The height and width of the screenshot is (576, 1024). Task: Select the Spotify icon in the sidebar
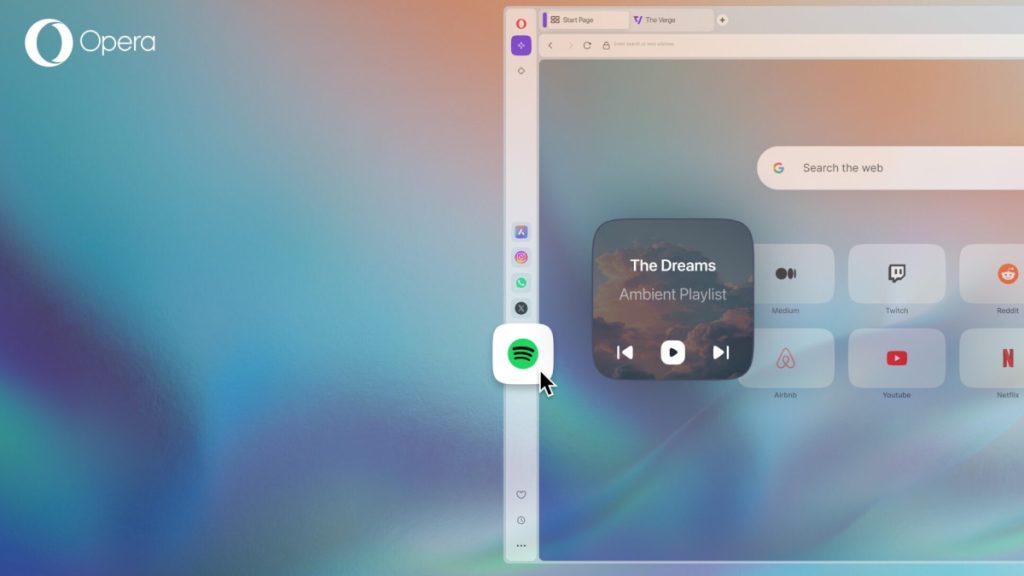point(521,352)
